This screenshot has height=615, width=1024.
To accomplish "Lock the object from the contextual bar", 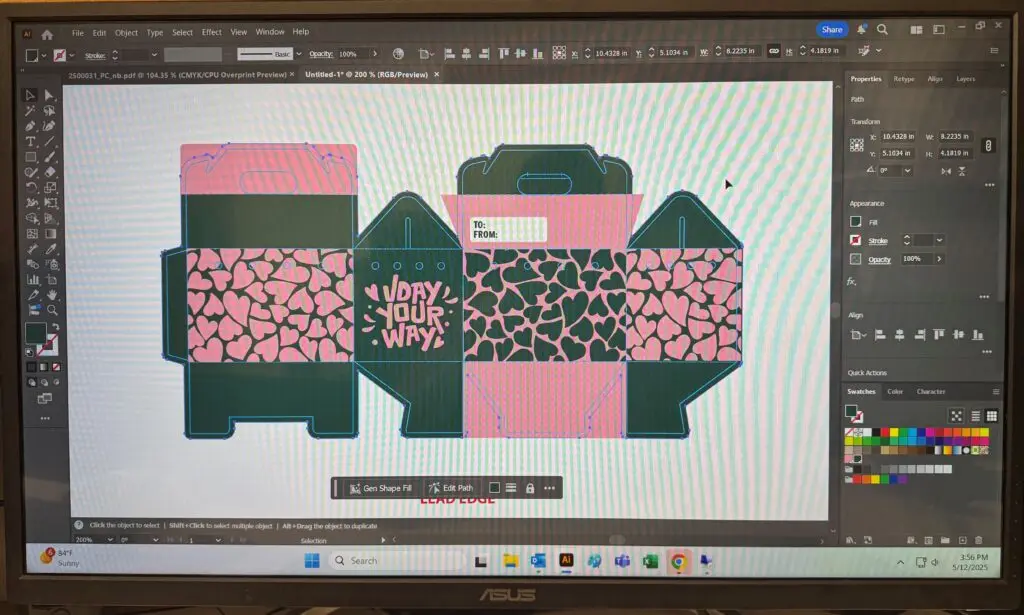I will [x=530, y=488].
